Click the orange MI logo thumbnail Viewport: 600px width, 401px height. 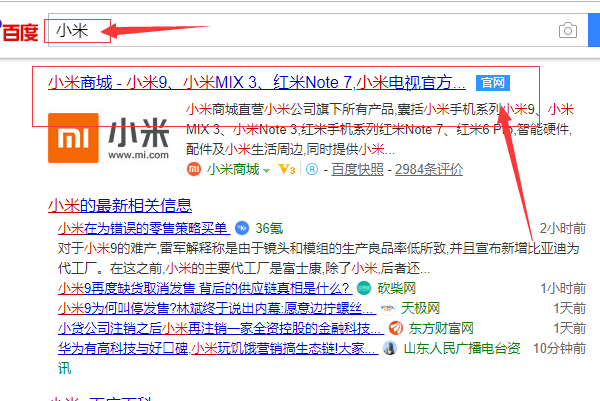coord(73,138)
